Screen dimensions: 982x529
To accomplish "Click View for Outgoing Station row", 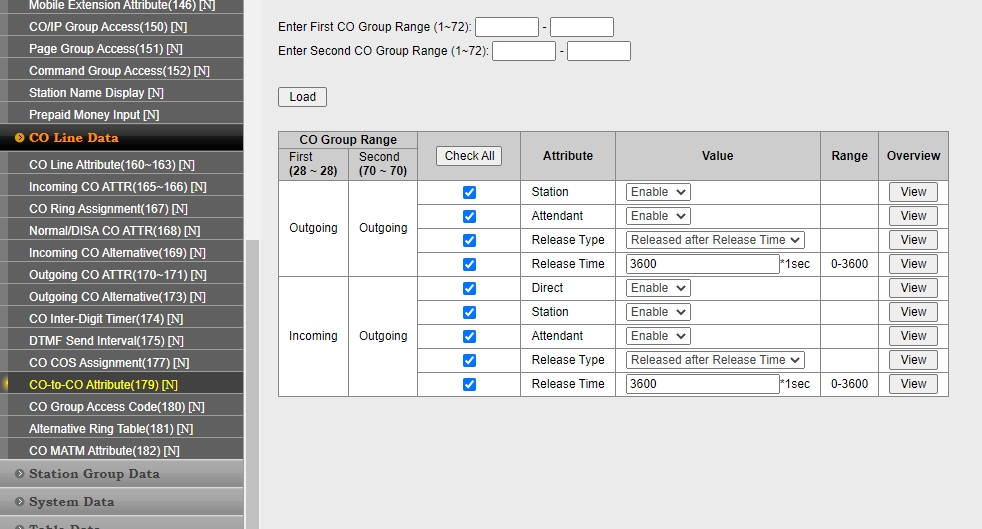I will 913,192.
